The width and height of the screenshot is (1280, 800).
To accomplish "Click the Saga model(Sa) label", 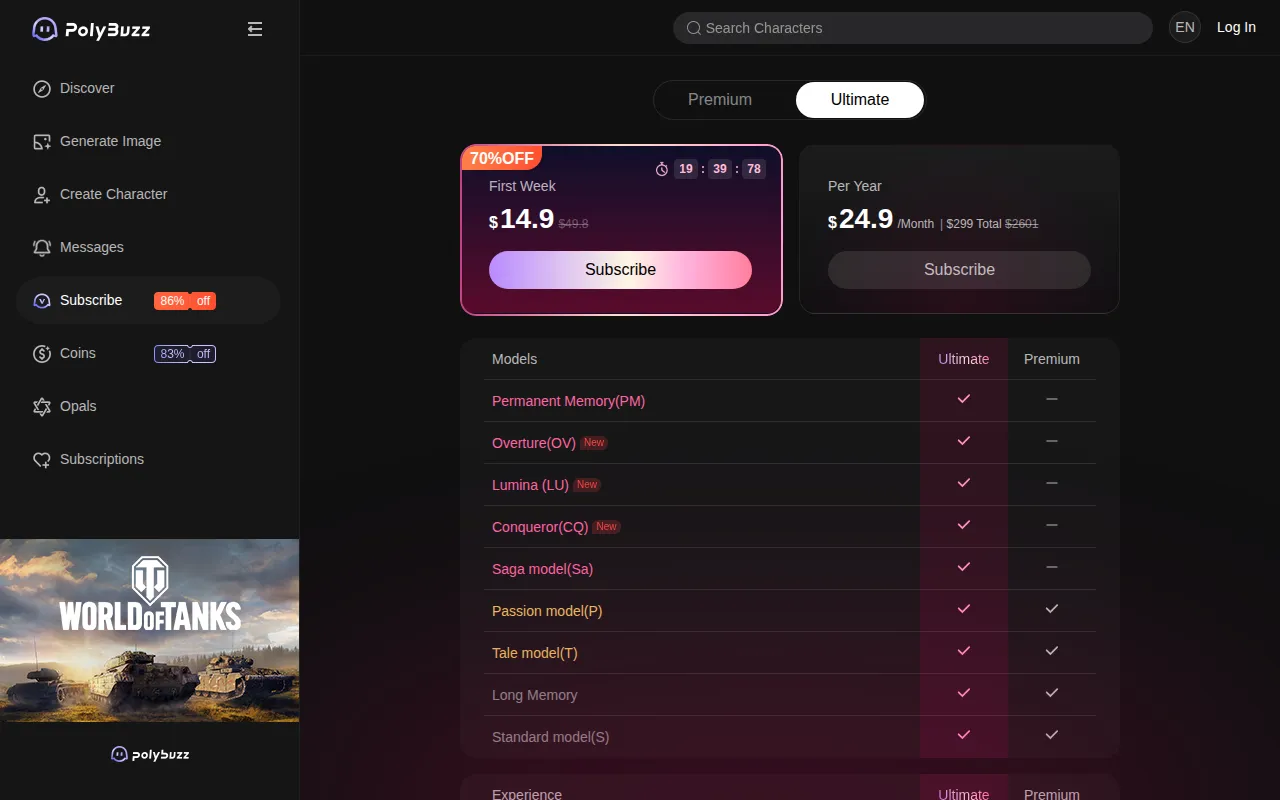I will 543,569.
